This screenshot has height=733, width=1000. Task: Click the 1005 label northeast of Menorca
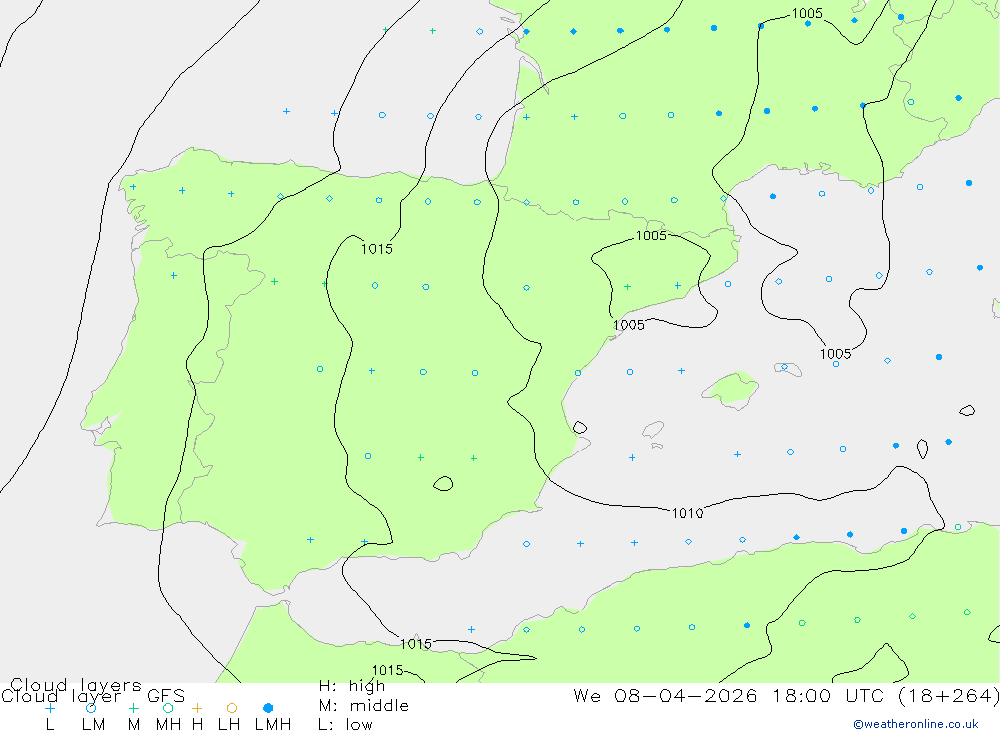pos(835,353)
